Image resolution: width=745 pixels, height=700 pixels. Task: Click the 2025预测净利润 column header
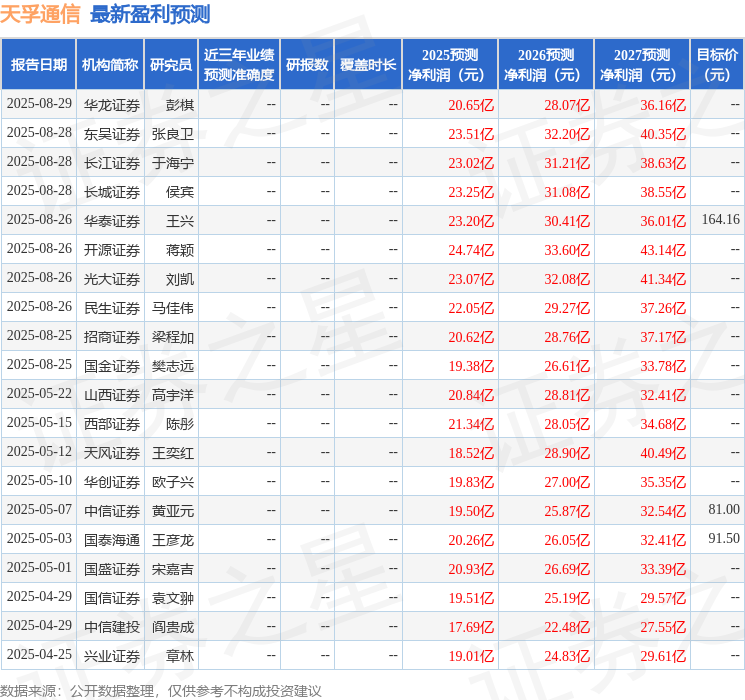450,65
